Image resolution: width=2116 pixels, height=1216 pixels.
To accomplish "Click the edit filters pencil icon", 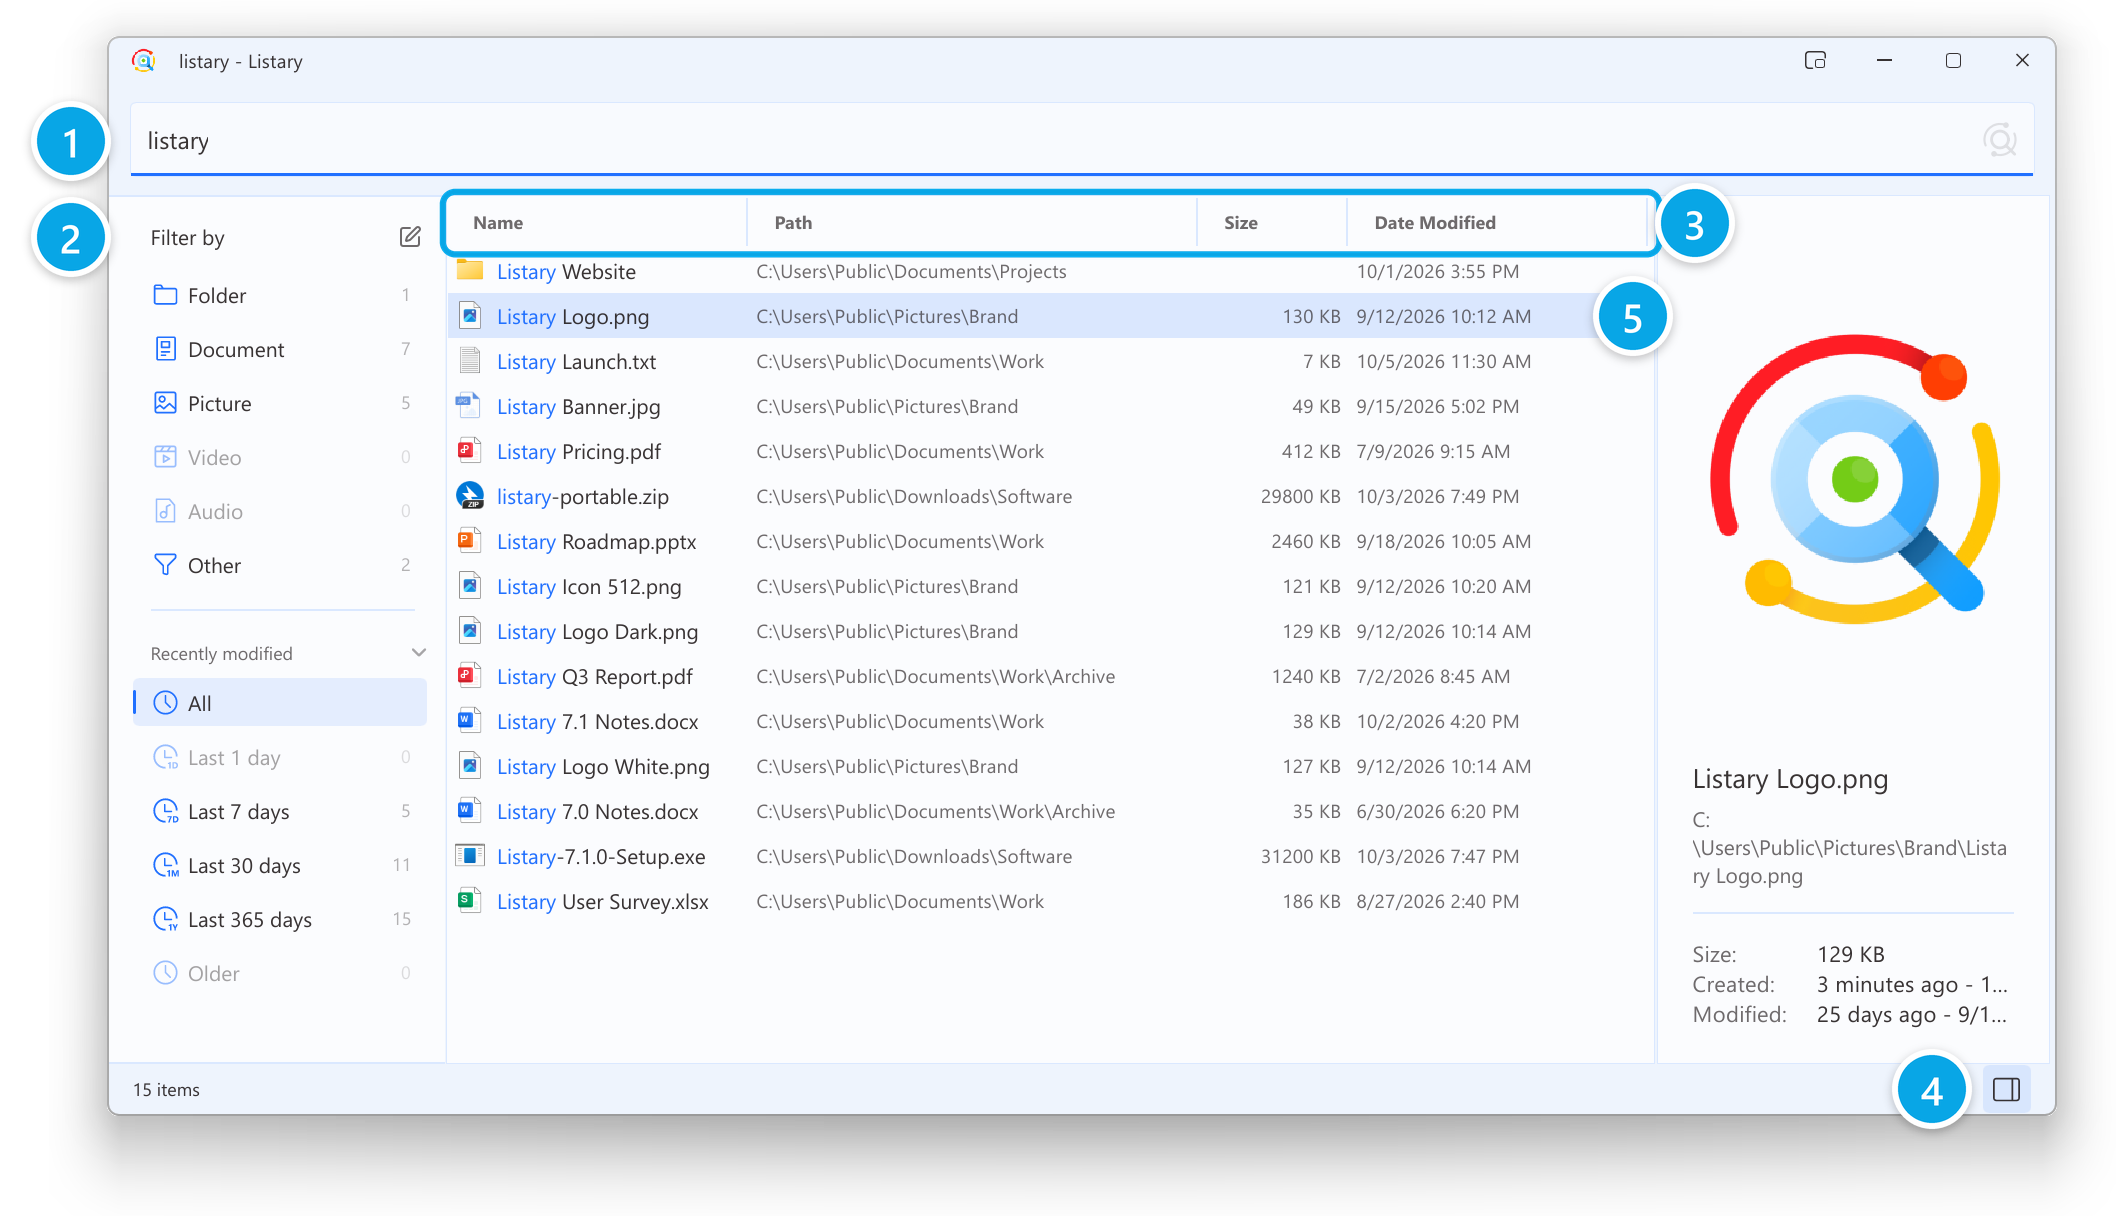I will click(x=410, y=237).
